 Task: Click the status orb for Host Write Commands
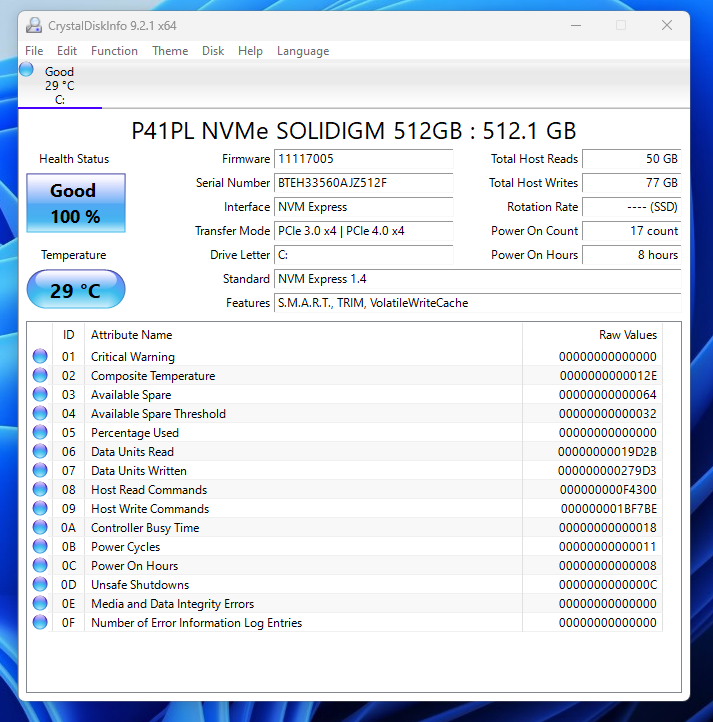click(x=40, y=508)
